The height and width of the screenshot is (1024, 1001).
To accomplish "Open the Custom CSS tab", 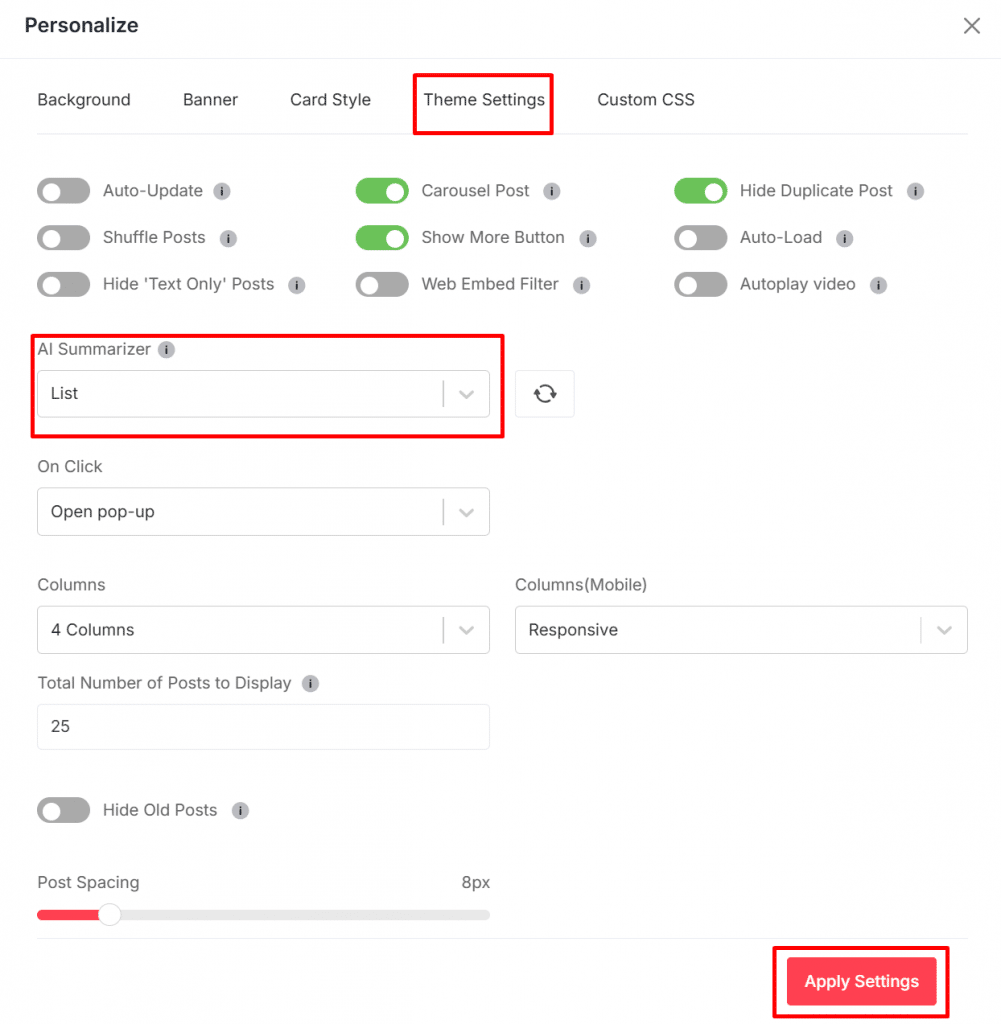I will click(x=646, y=100).
